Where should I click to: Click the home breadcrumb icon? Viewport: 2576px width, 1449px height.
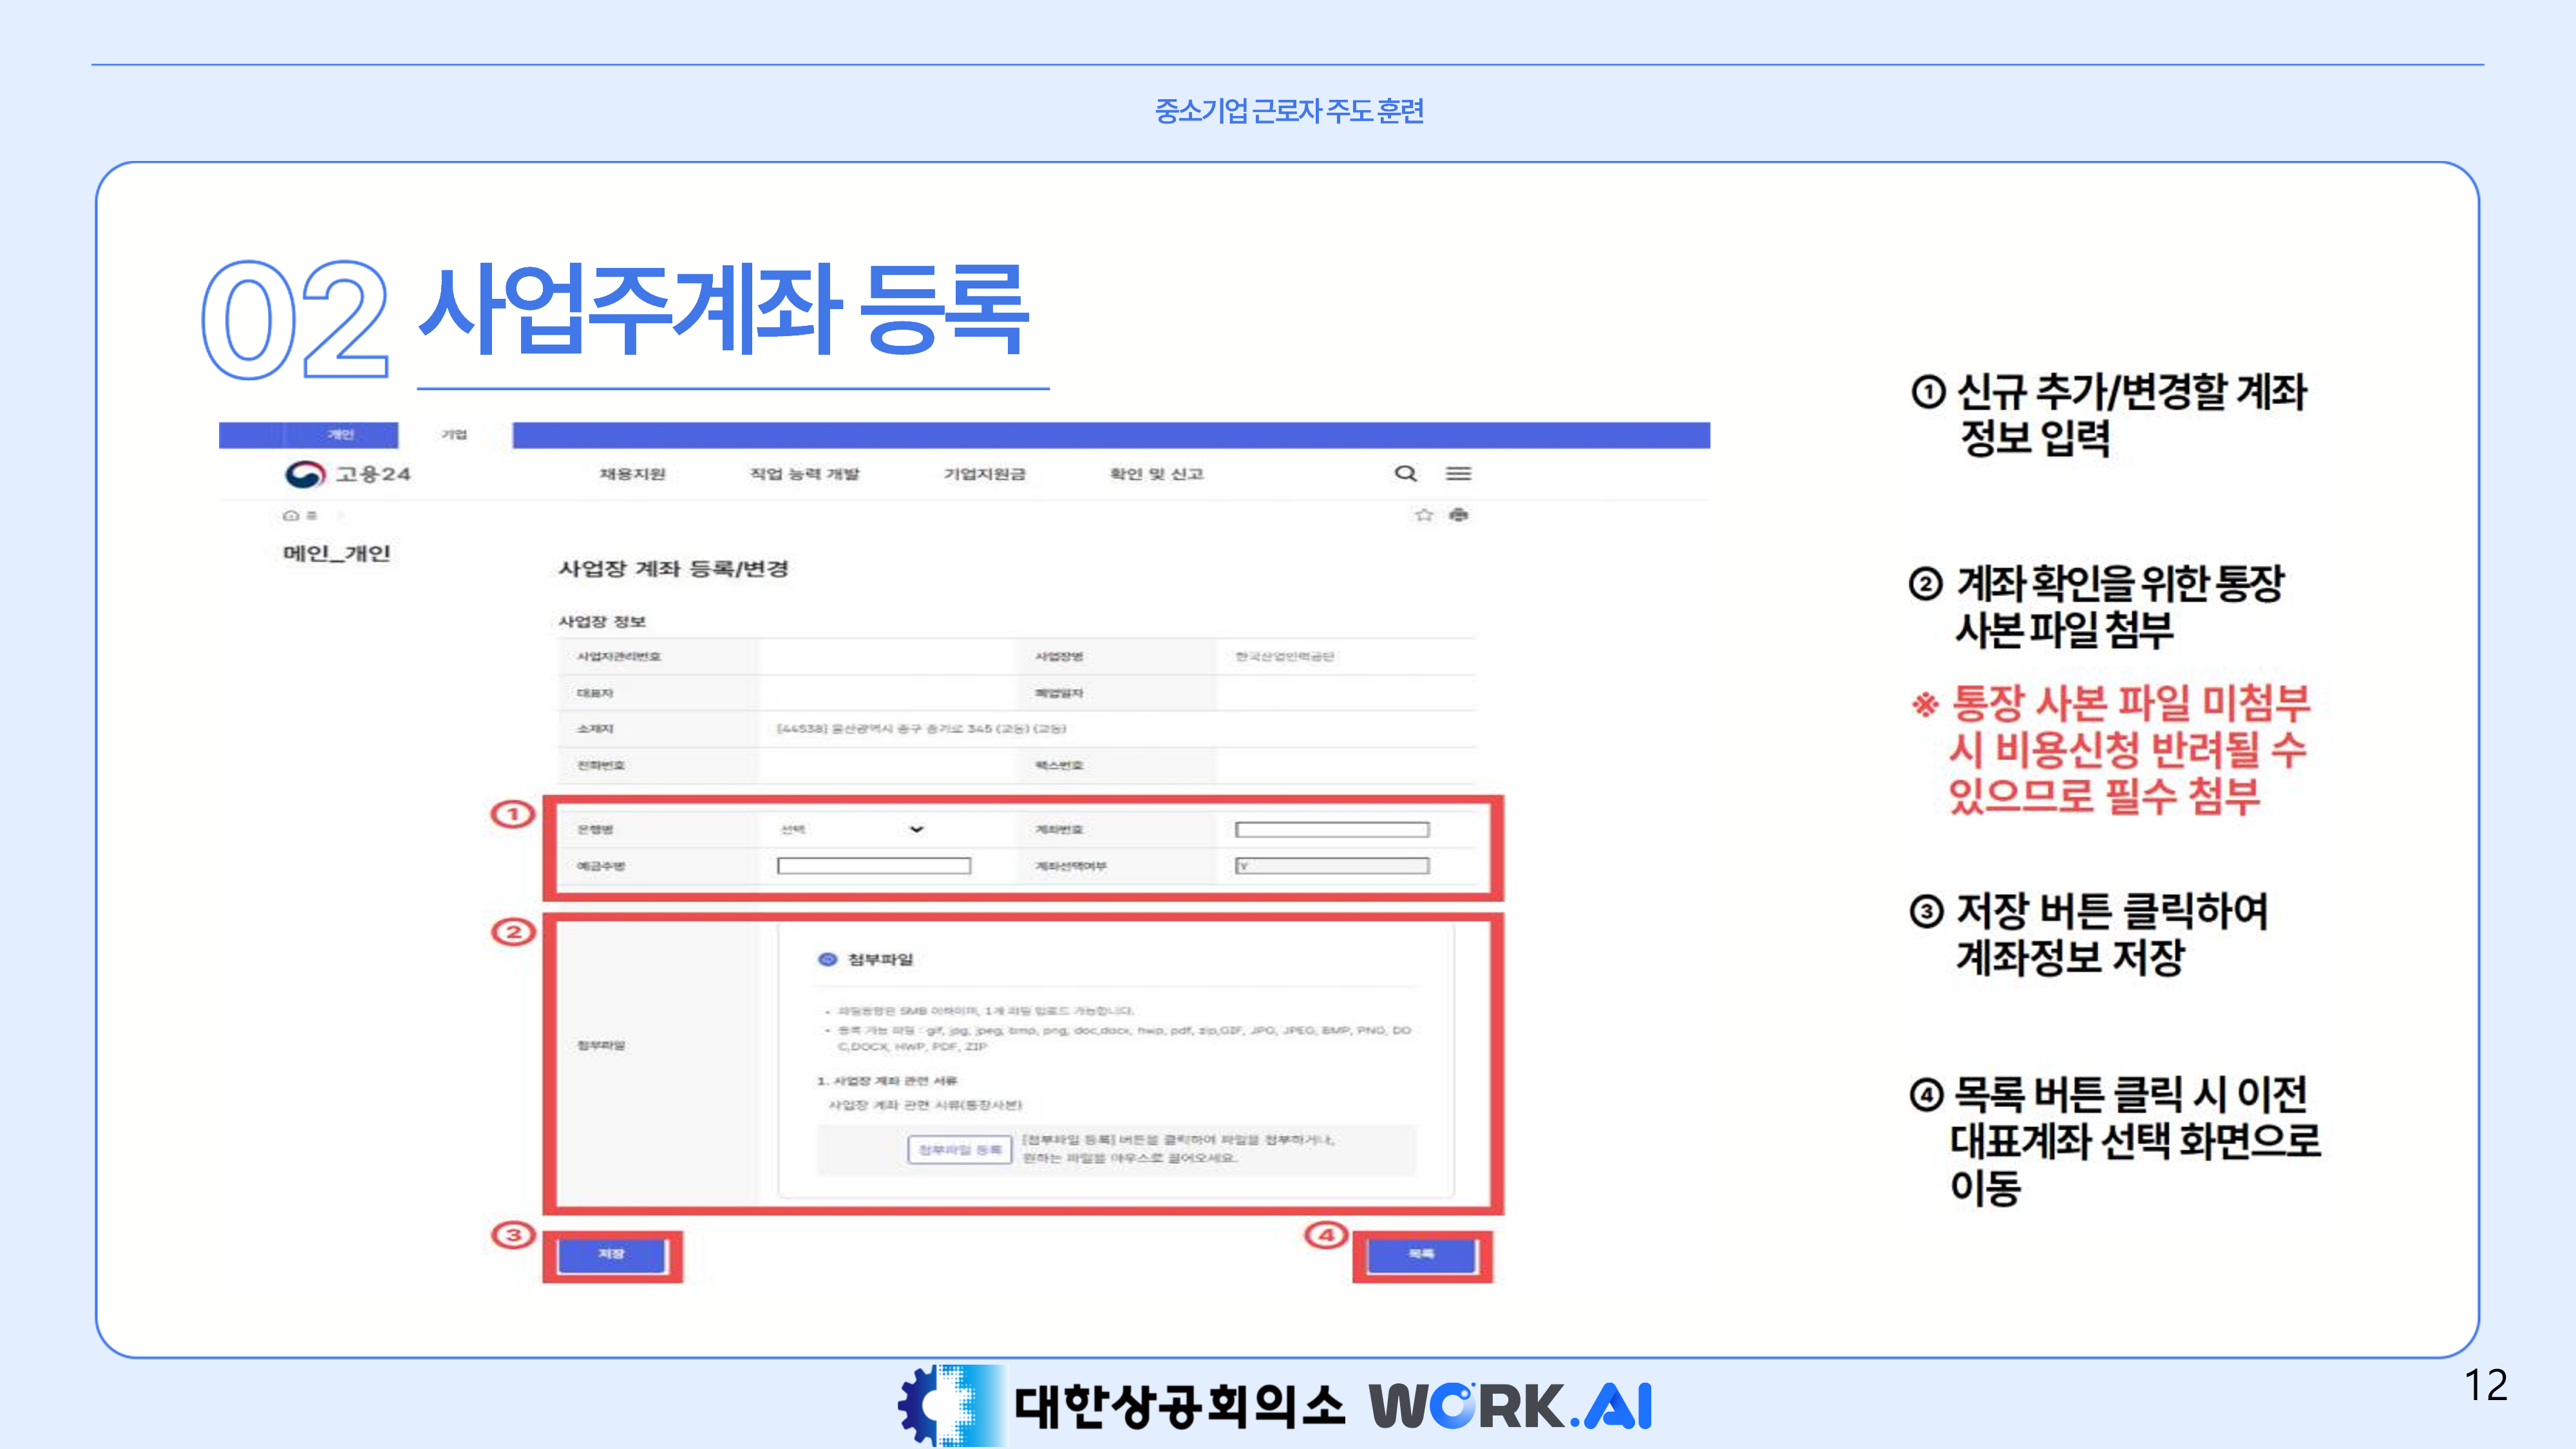click(x=291, y=516)
